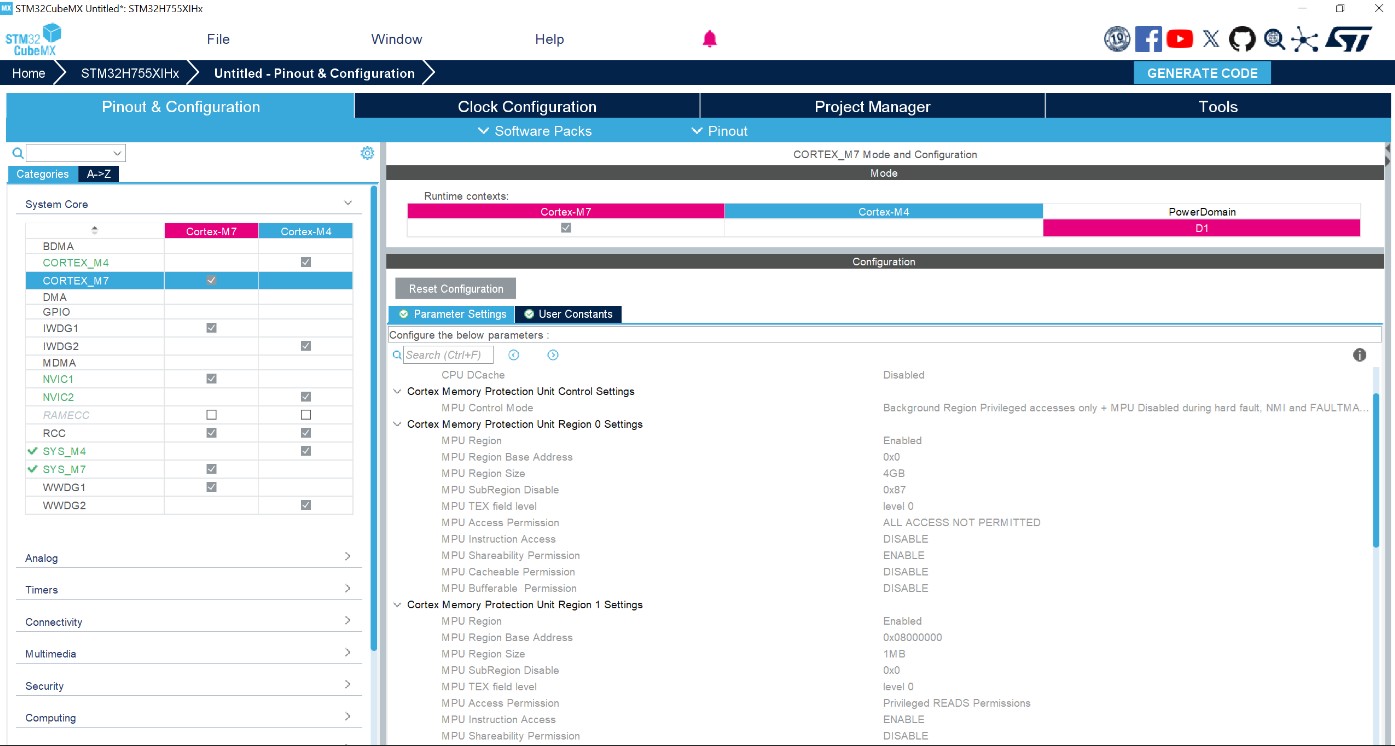Click the peripheral list vertical scrollbar

[x=375, y=417]
